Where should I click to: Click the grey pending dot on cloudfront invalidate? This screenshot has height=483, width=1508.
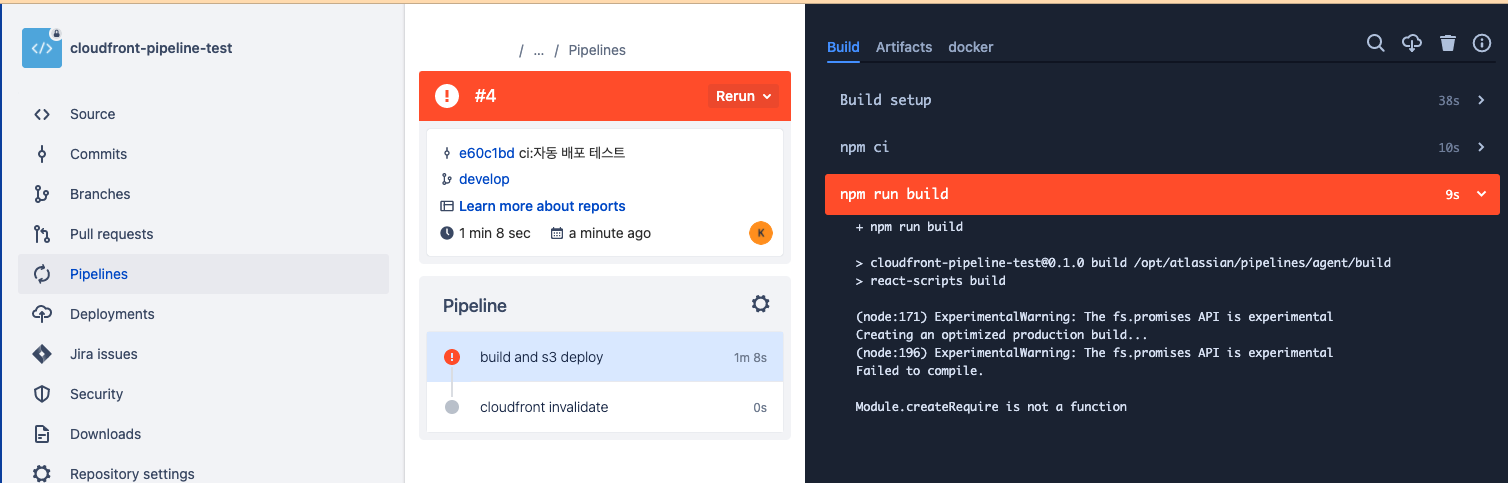point(452,407)
